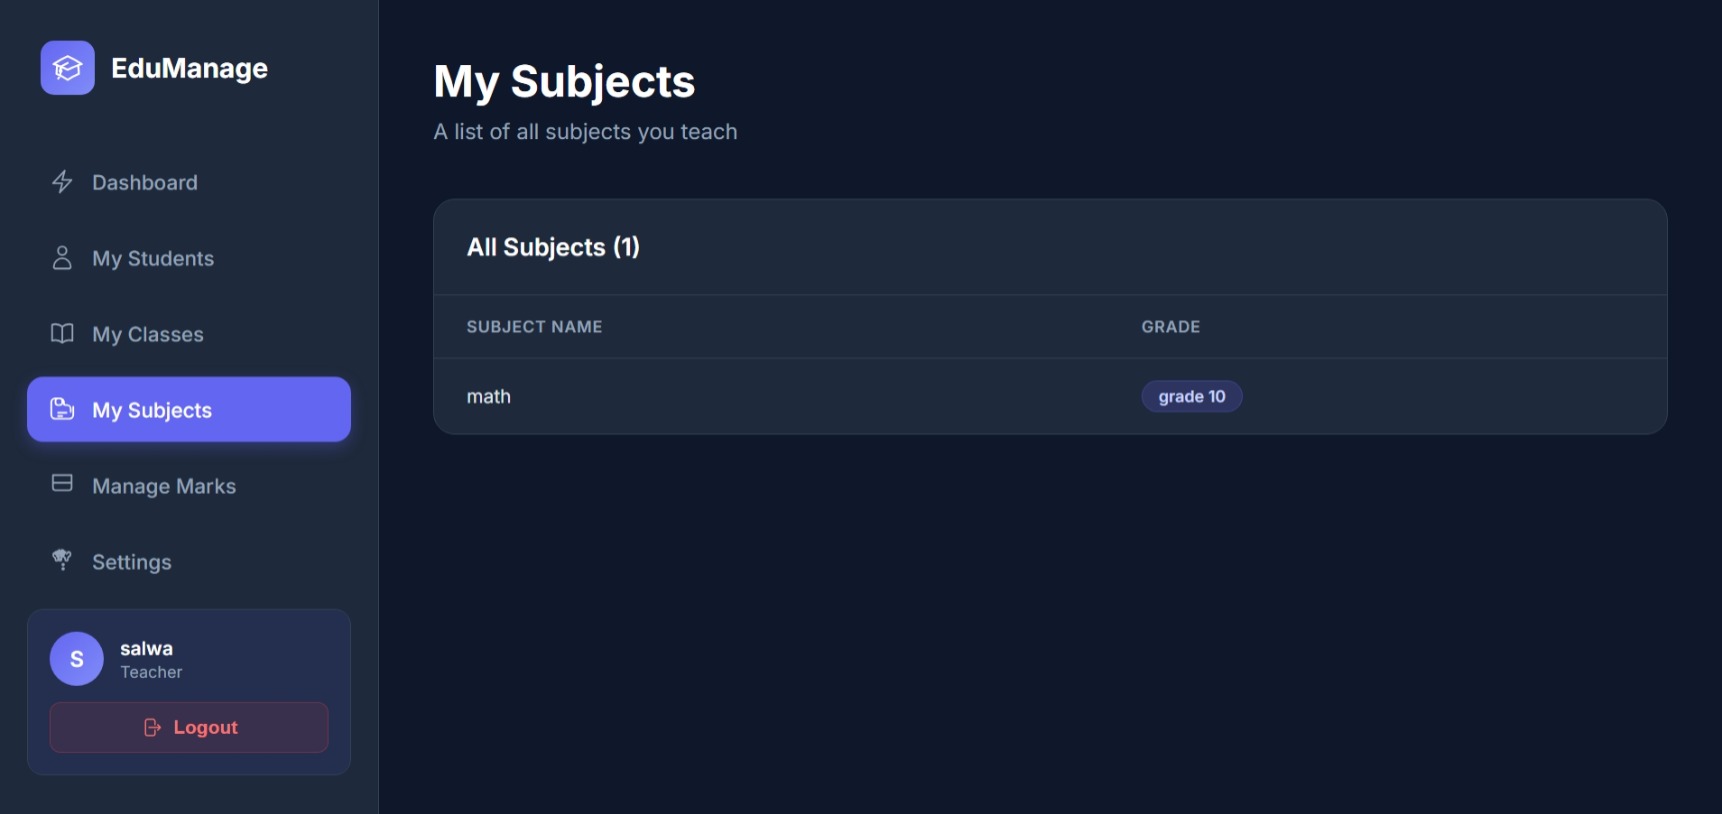Navigate to Manage Marks
Viewport: 1722px width, 814px height.
point(164,487)
